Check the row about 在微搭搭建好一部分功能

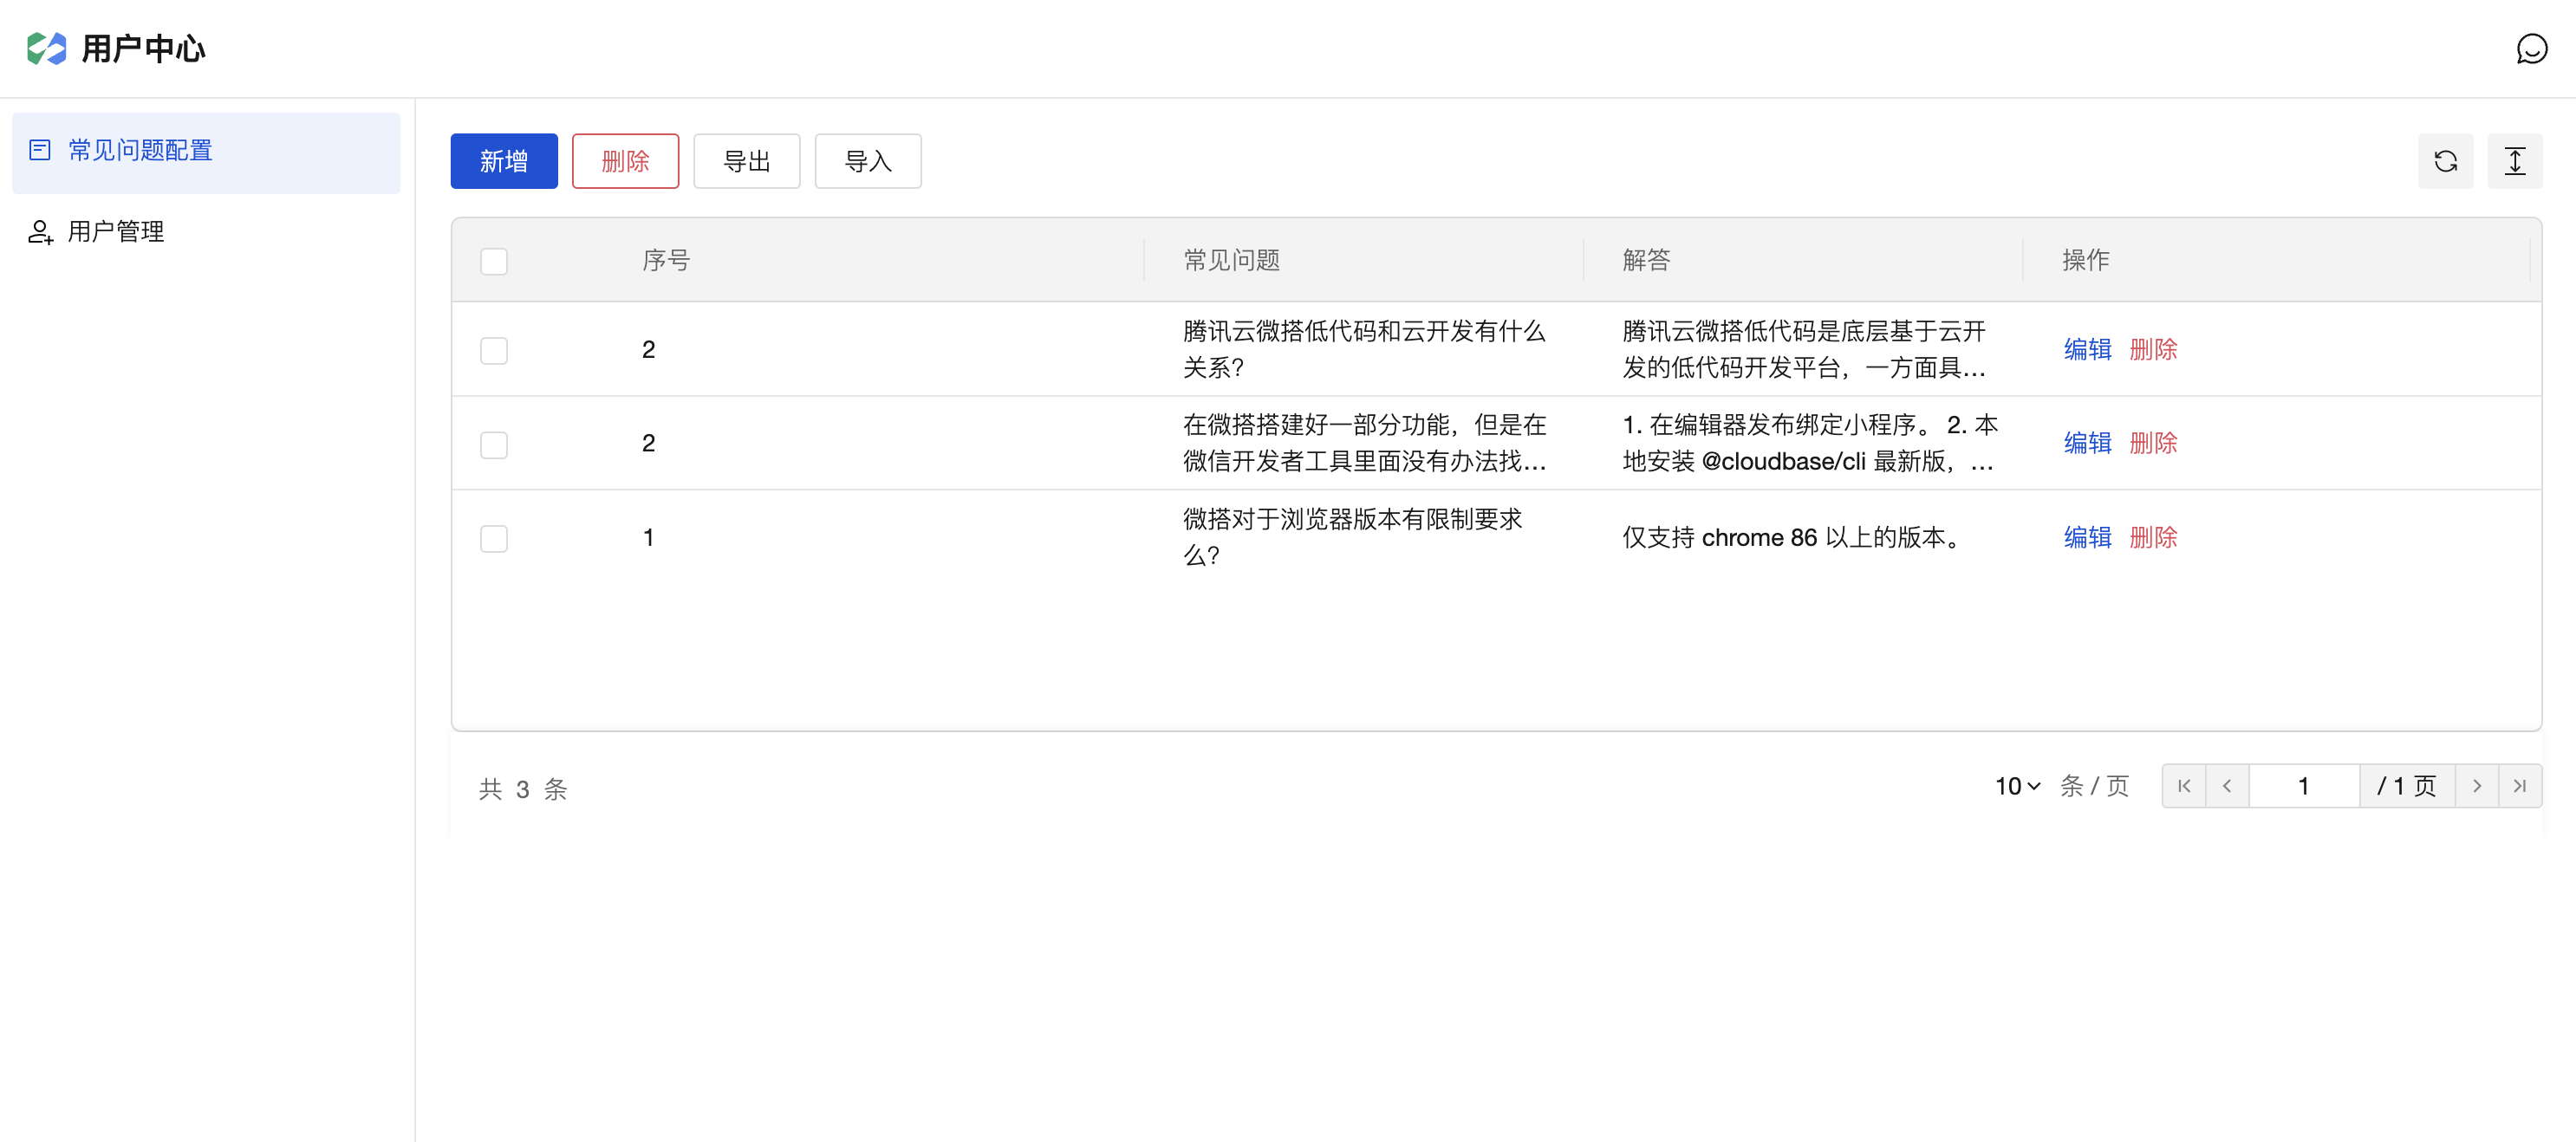(x=494, y=444)
